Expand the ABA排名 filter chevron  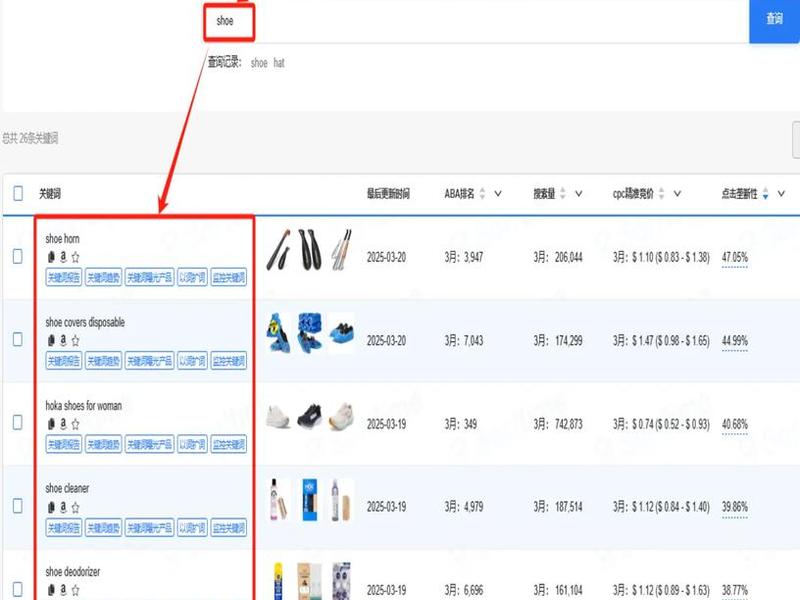click(498, 194)
